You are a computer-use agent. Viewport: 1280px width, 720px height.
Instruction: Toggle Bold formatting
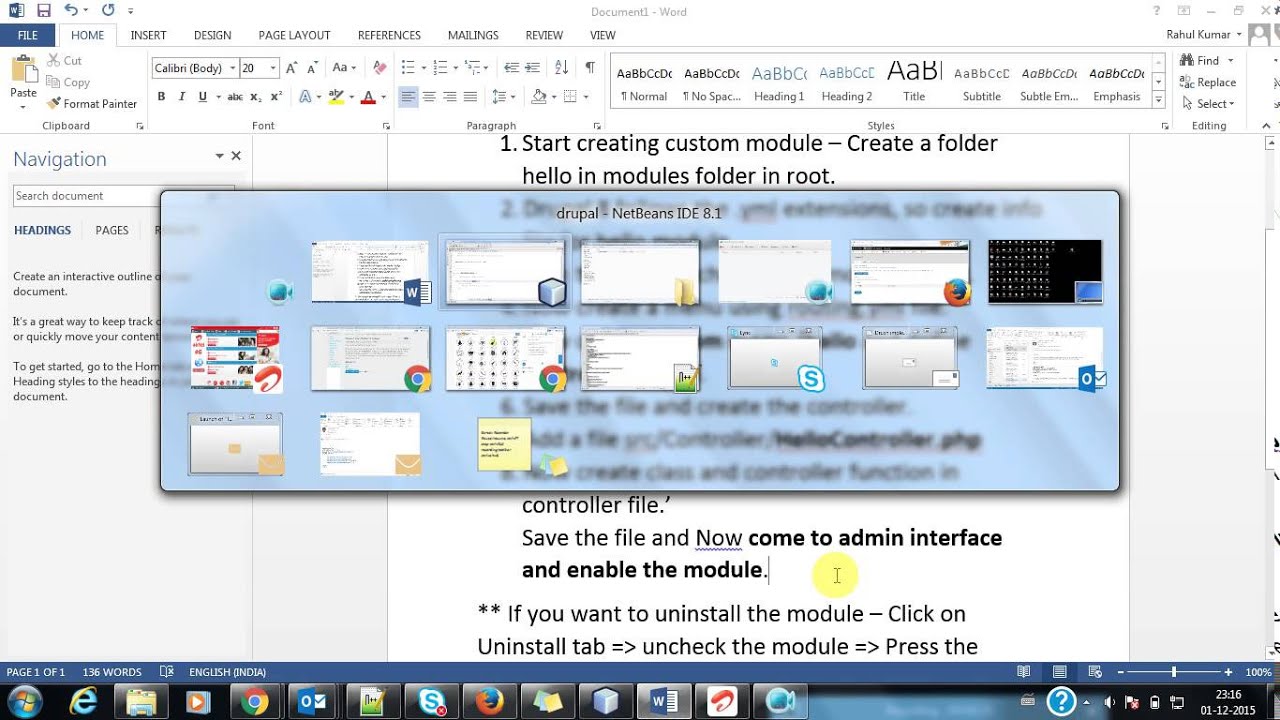161,97
